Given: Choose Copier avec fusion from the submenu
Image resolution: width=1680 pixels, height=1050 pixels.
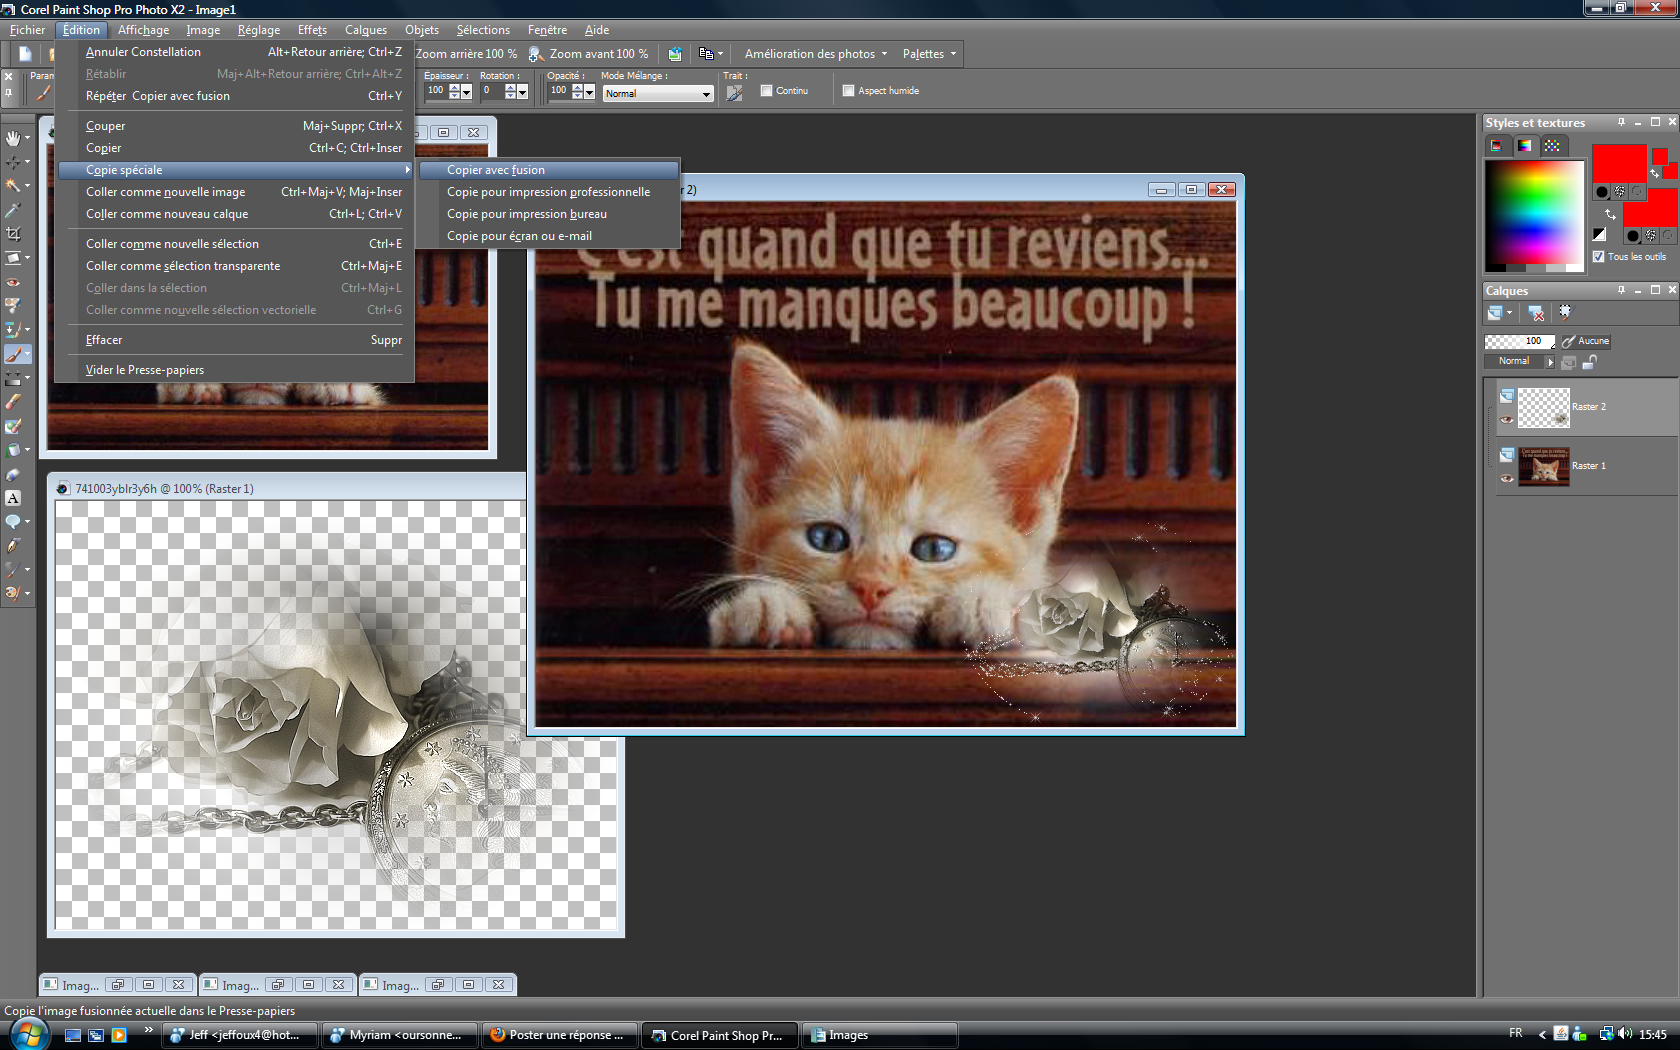Looking at the screenshot, I should tap(549, 170).
